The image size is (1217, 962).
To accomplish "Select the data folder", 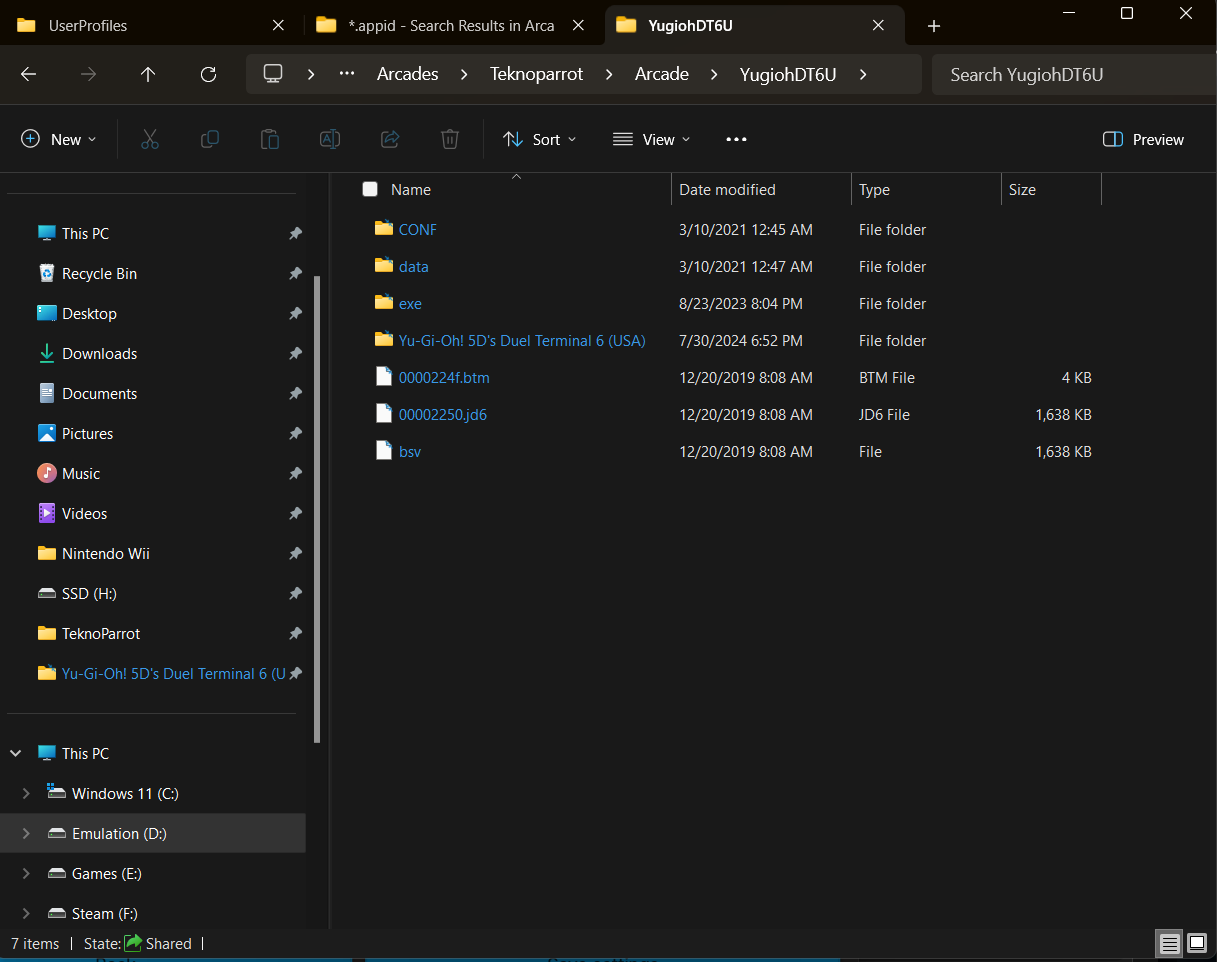I will (x=413, y=266).
